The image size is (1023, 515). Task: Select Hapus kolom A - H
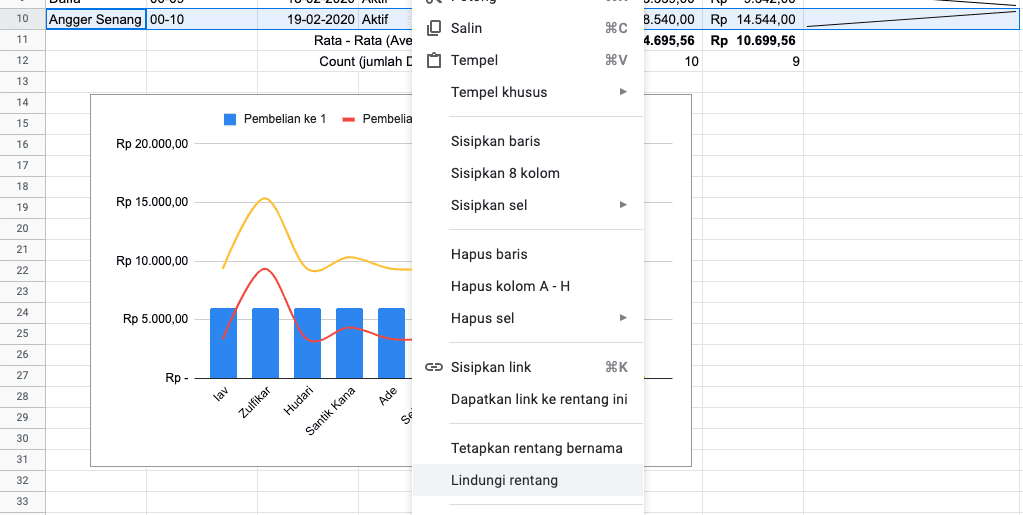click(x=510, y=286)
